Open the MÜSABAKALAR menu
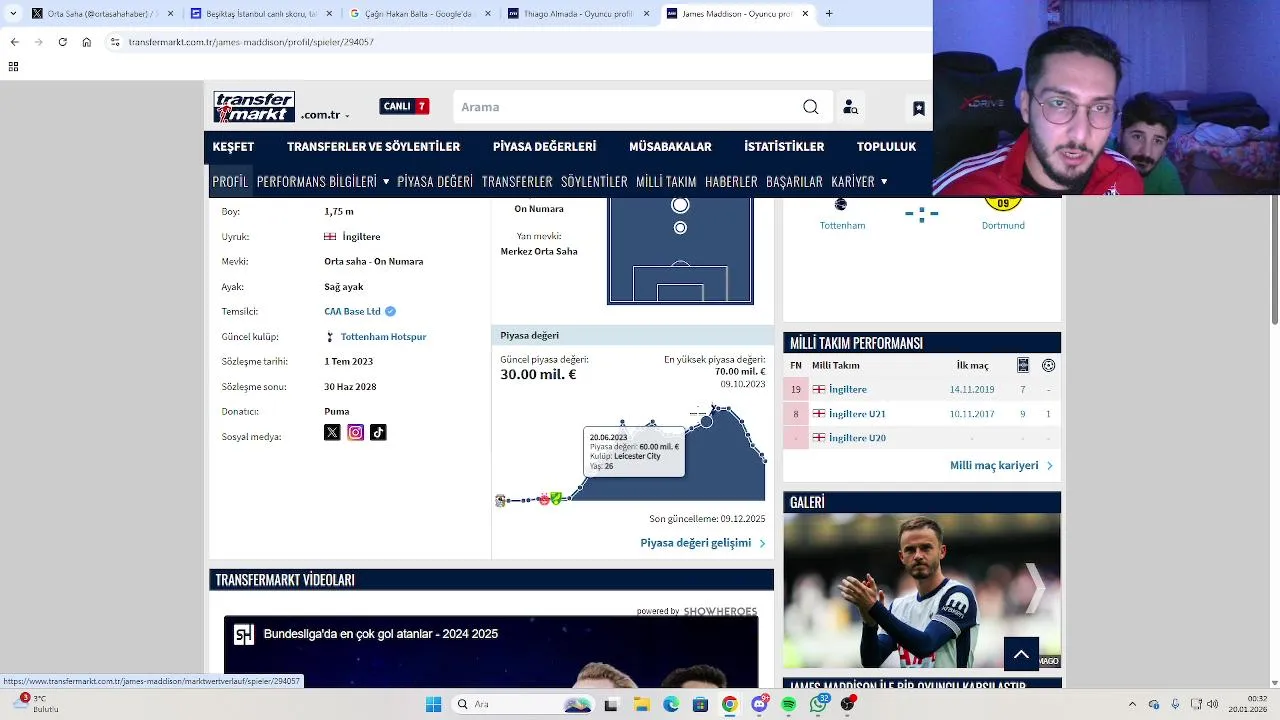 pyautogui.click(x=670, y=146)
